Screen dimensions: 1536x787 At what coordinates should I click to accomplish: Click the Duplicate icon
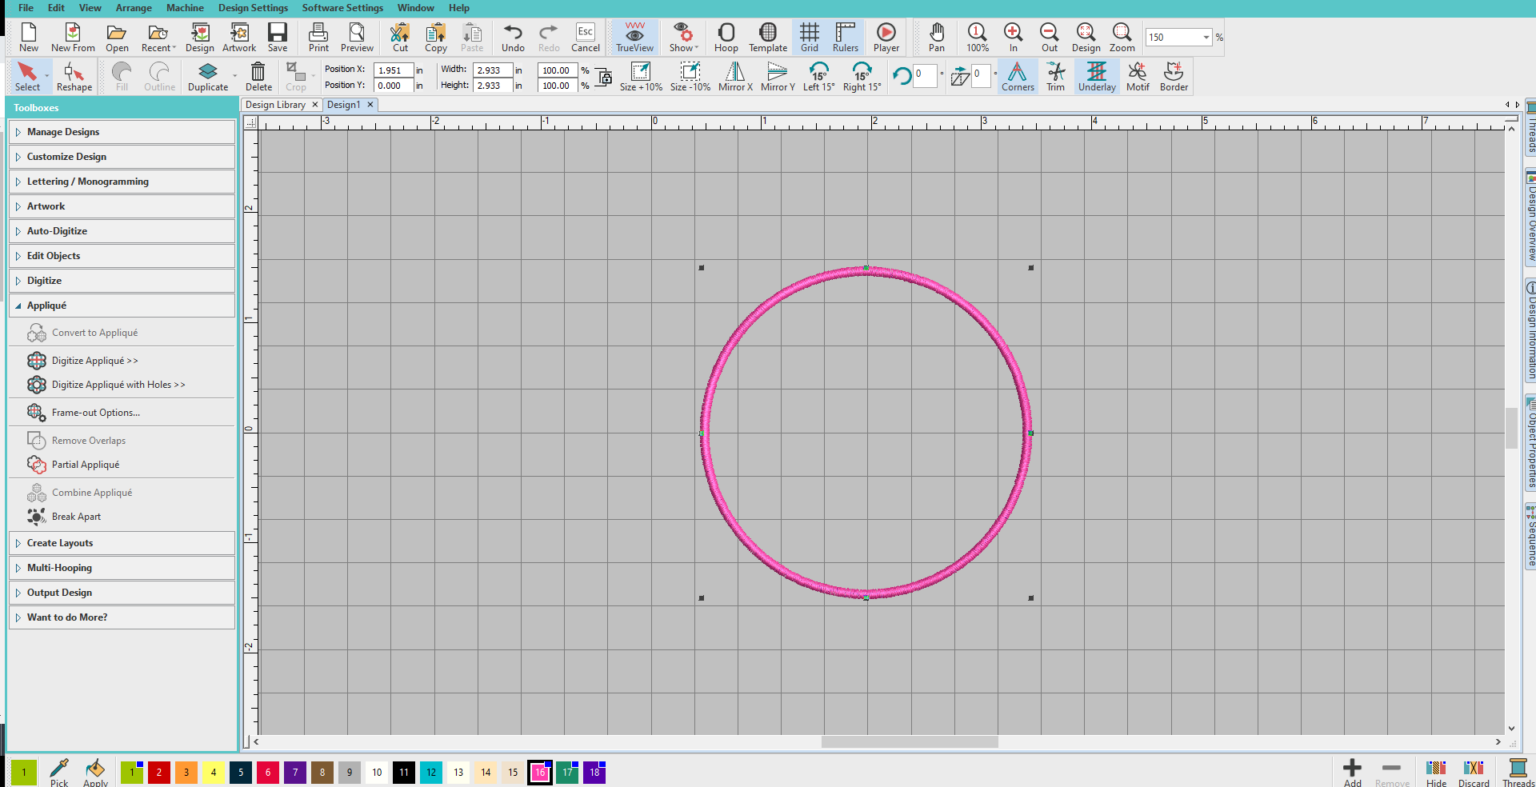click(208, 76)
